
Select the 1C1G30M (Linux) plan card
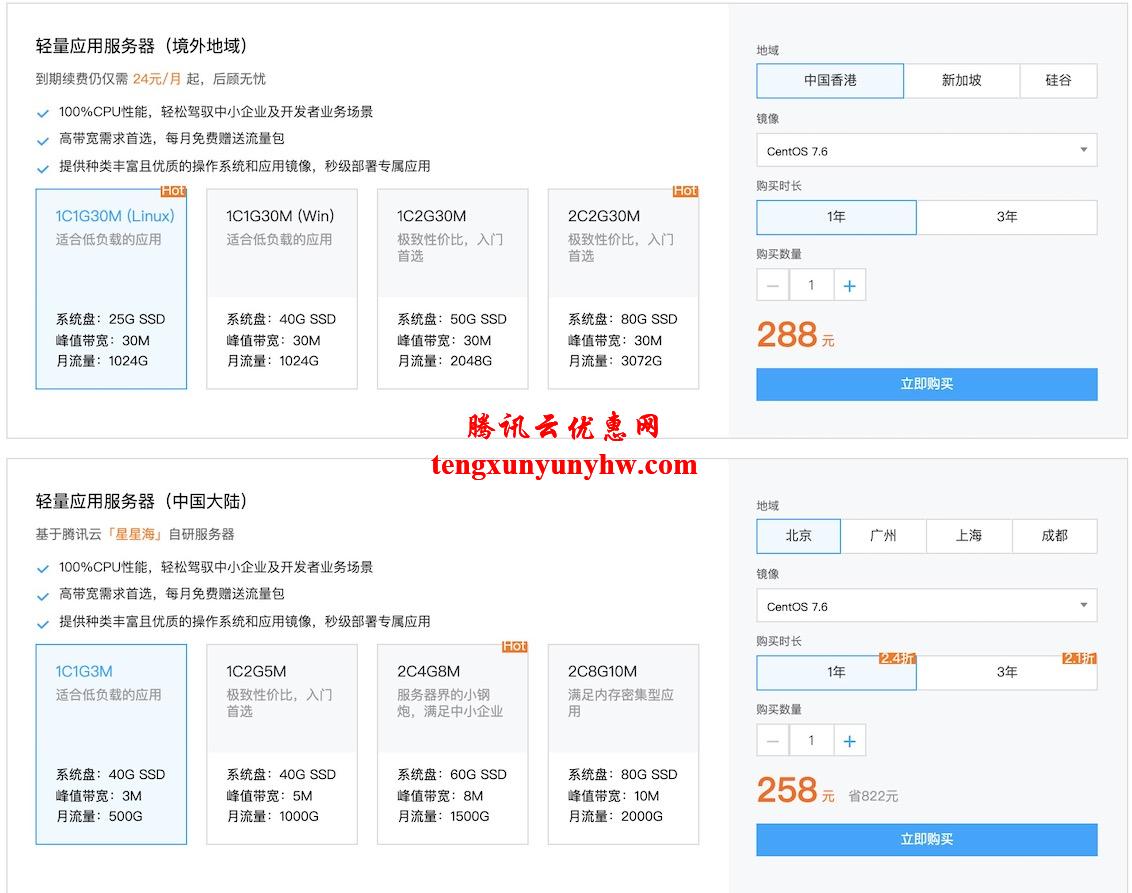pos(111,289)
